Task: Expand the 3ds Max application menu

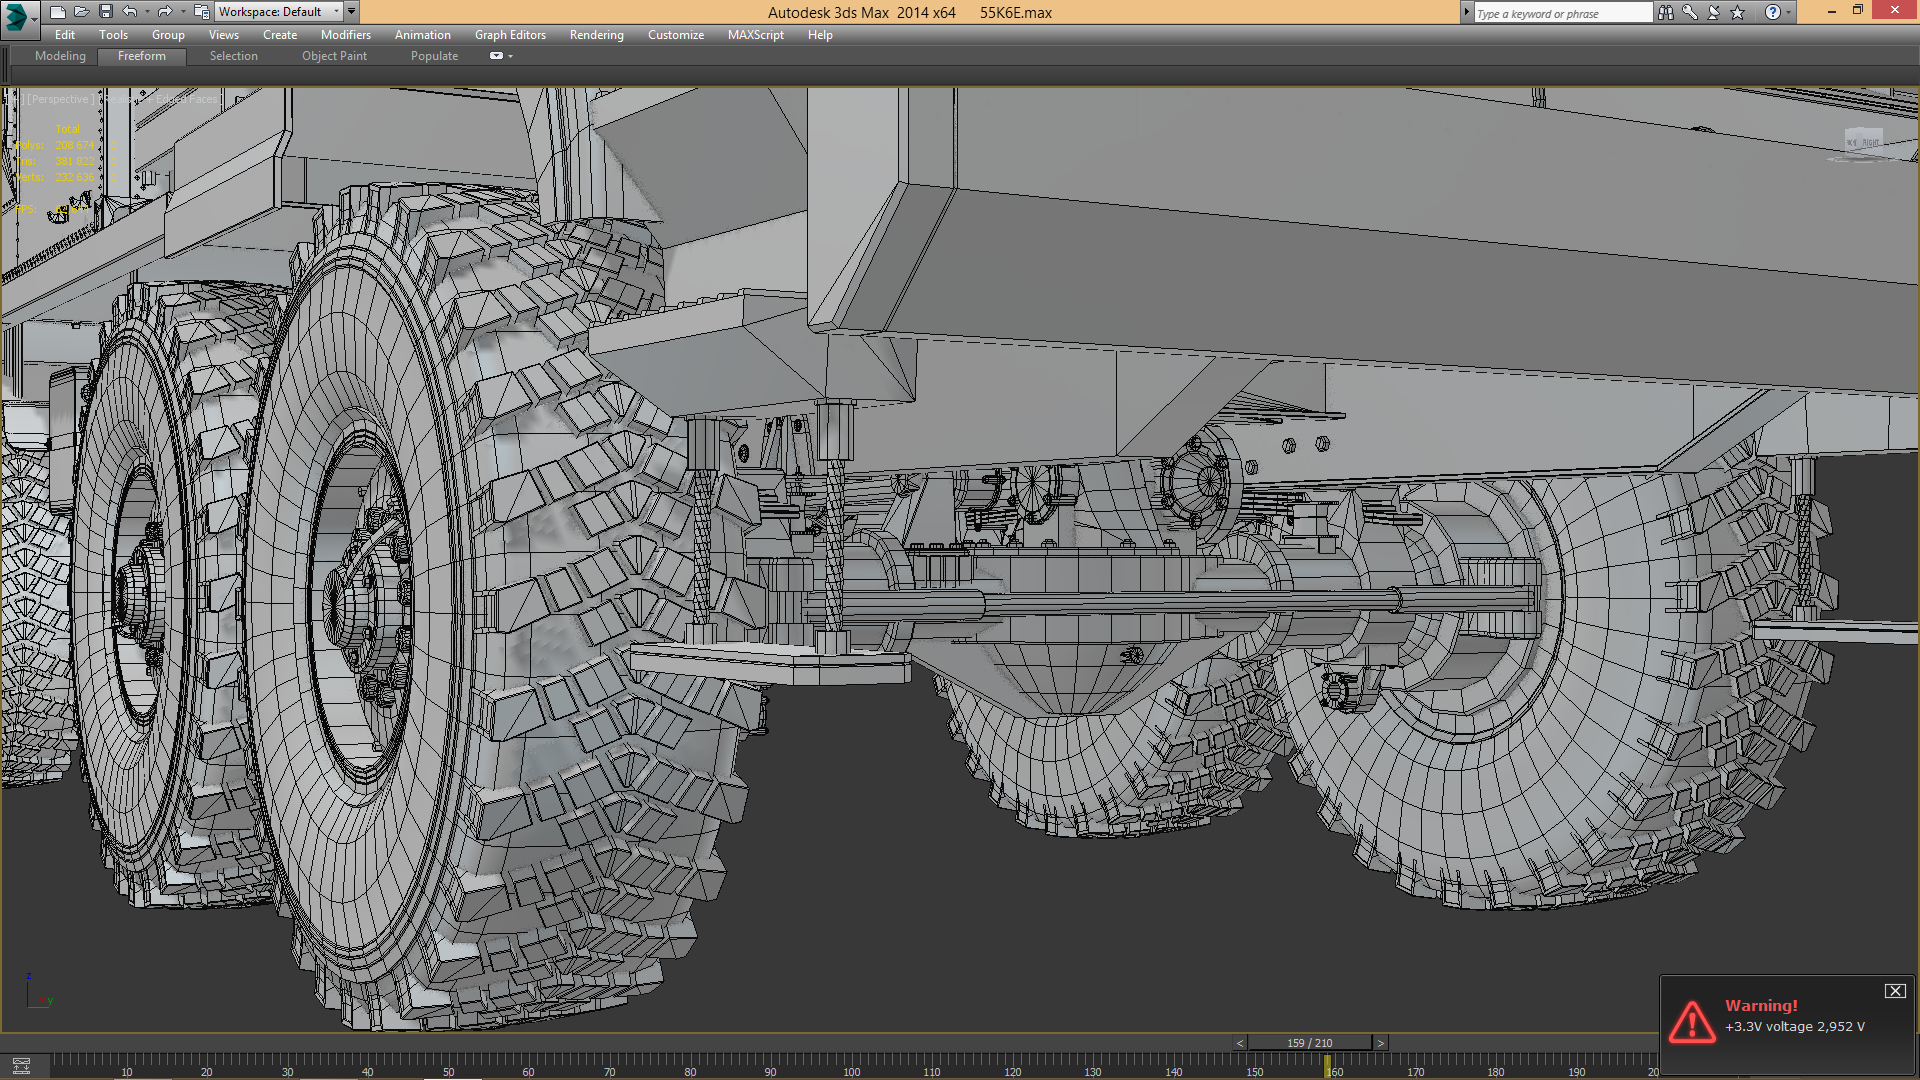Action: pyautogui.click(x=18, y=16)
